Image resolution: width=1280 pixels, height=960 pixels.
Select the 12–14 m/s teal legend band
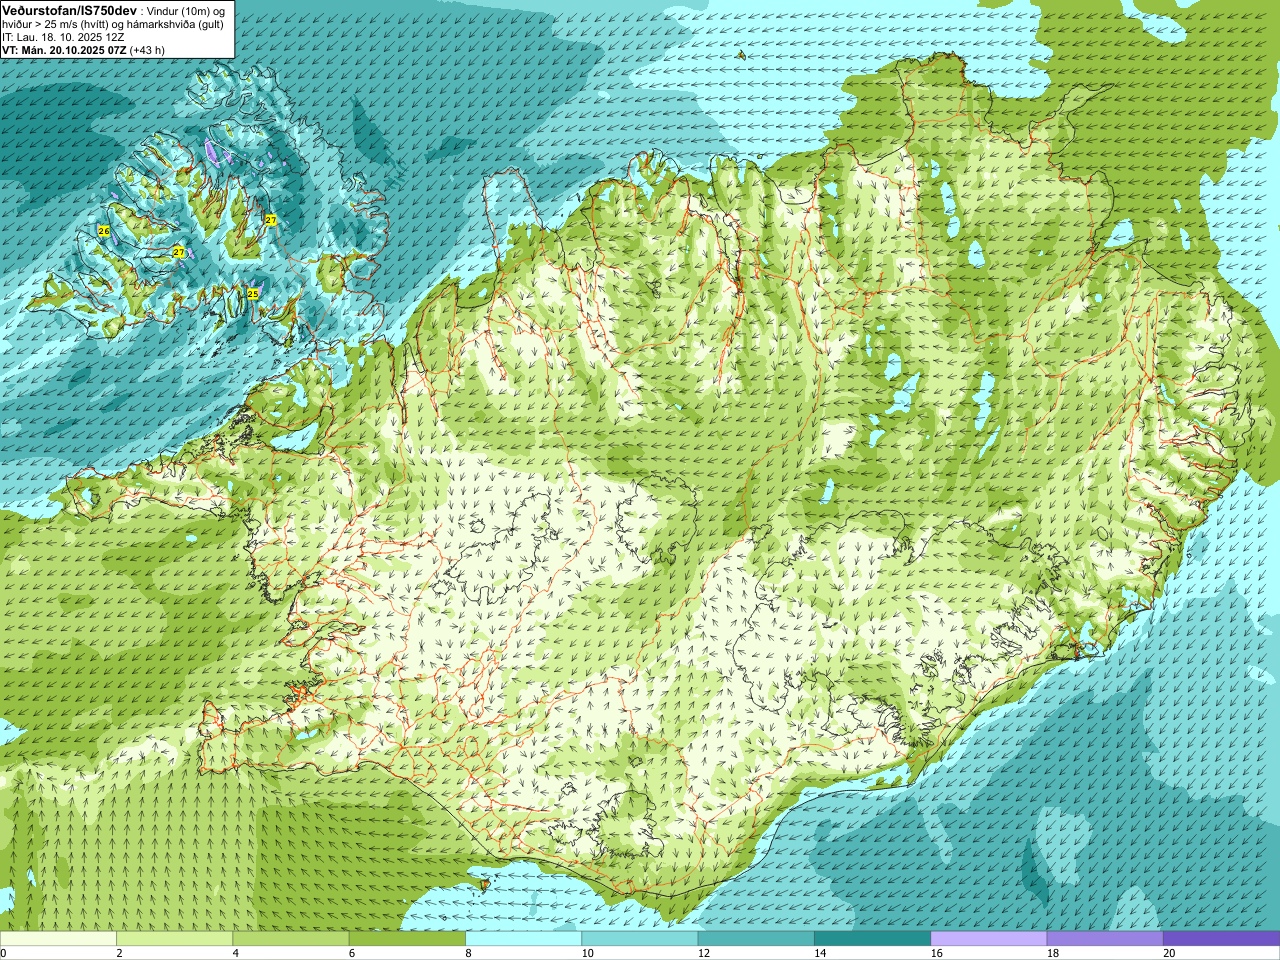[x=756, y=939]
